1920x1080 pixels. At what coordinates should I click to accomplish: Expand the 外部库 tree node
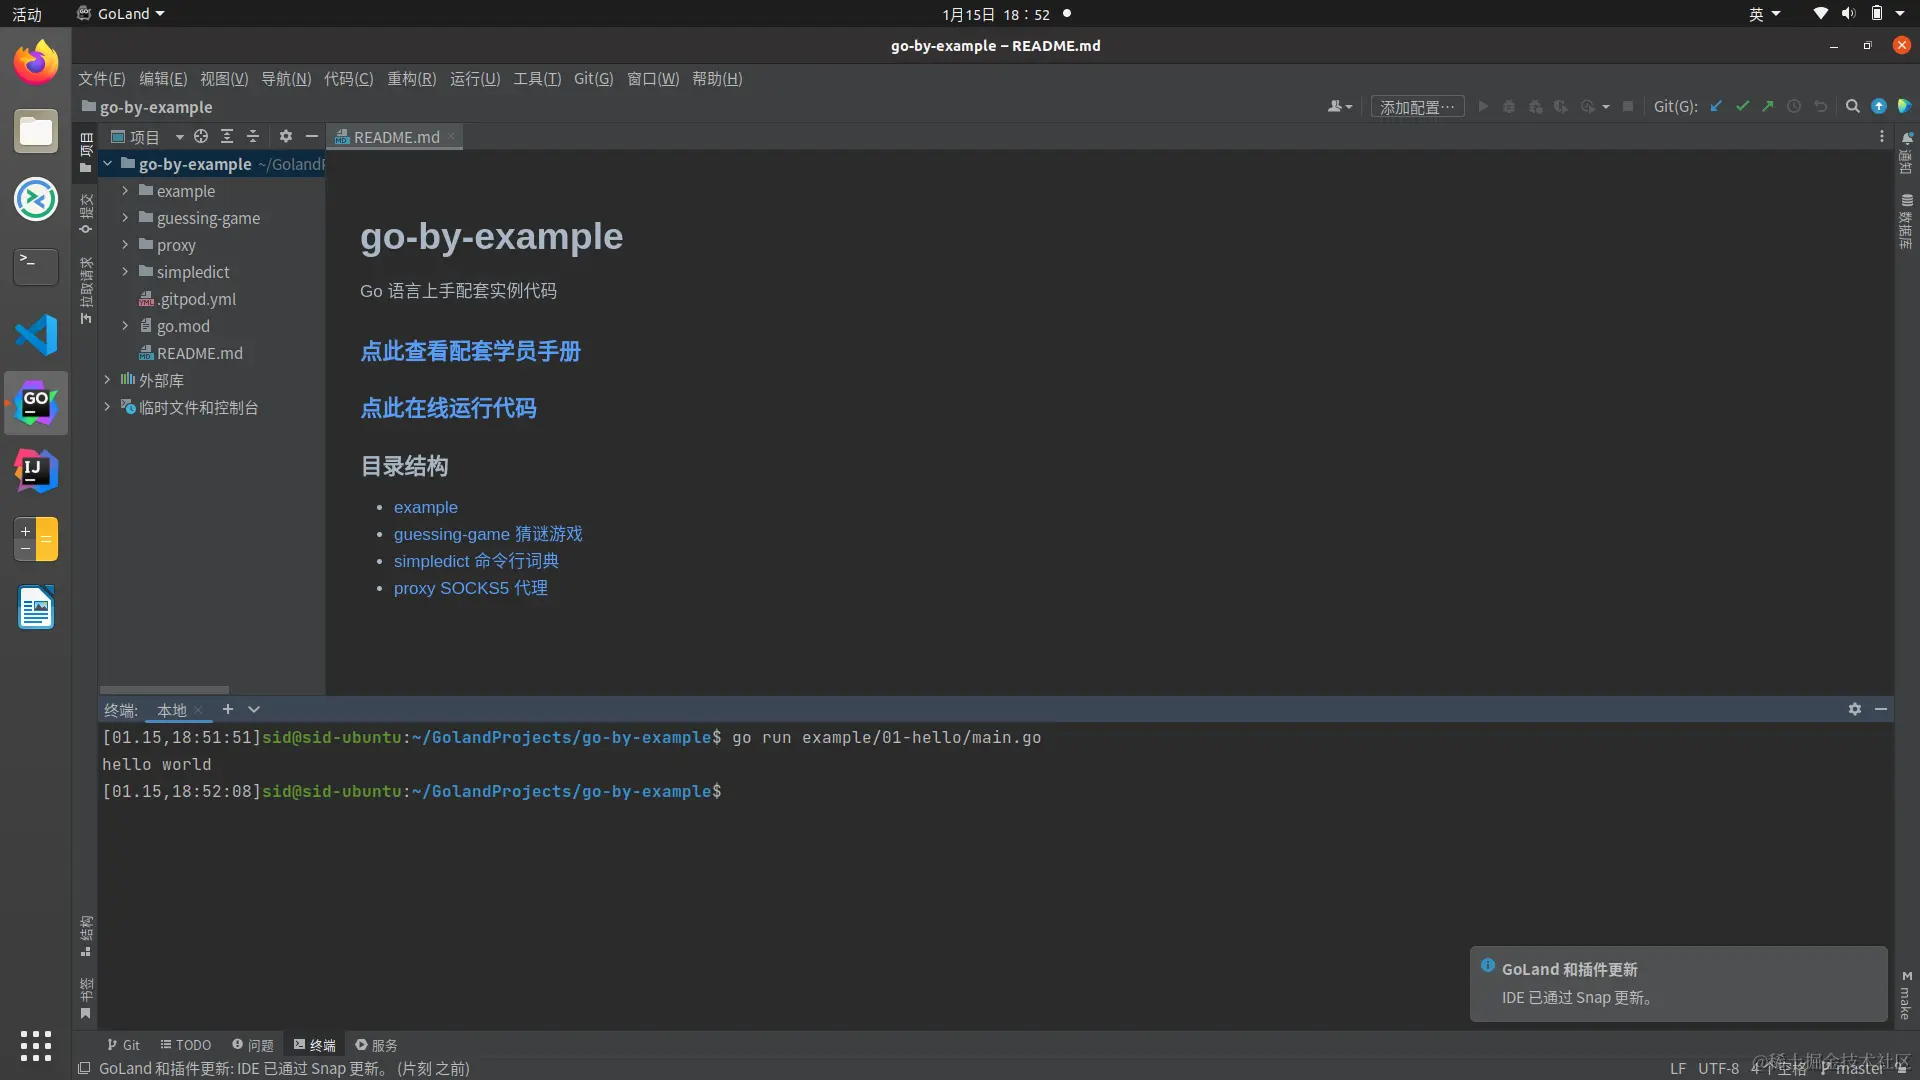pyautogui.click(x=107, y=380)
